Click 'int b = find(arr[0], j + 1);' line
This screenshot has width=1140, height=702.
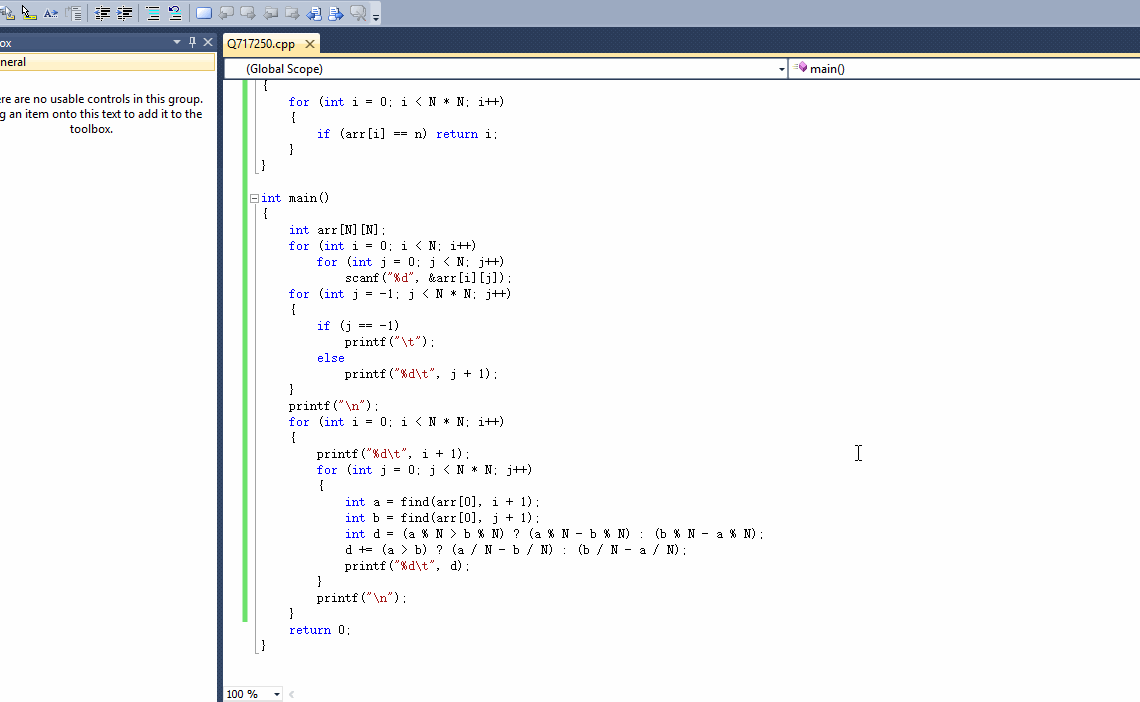point(442,517)
